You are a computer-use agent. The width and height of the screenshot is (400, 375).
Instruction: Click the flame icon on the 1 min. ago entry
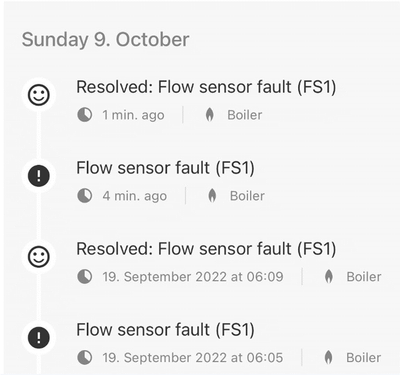[x=209, y=115]
